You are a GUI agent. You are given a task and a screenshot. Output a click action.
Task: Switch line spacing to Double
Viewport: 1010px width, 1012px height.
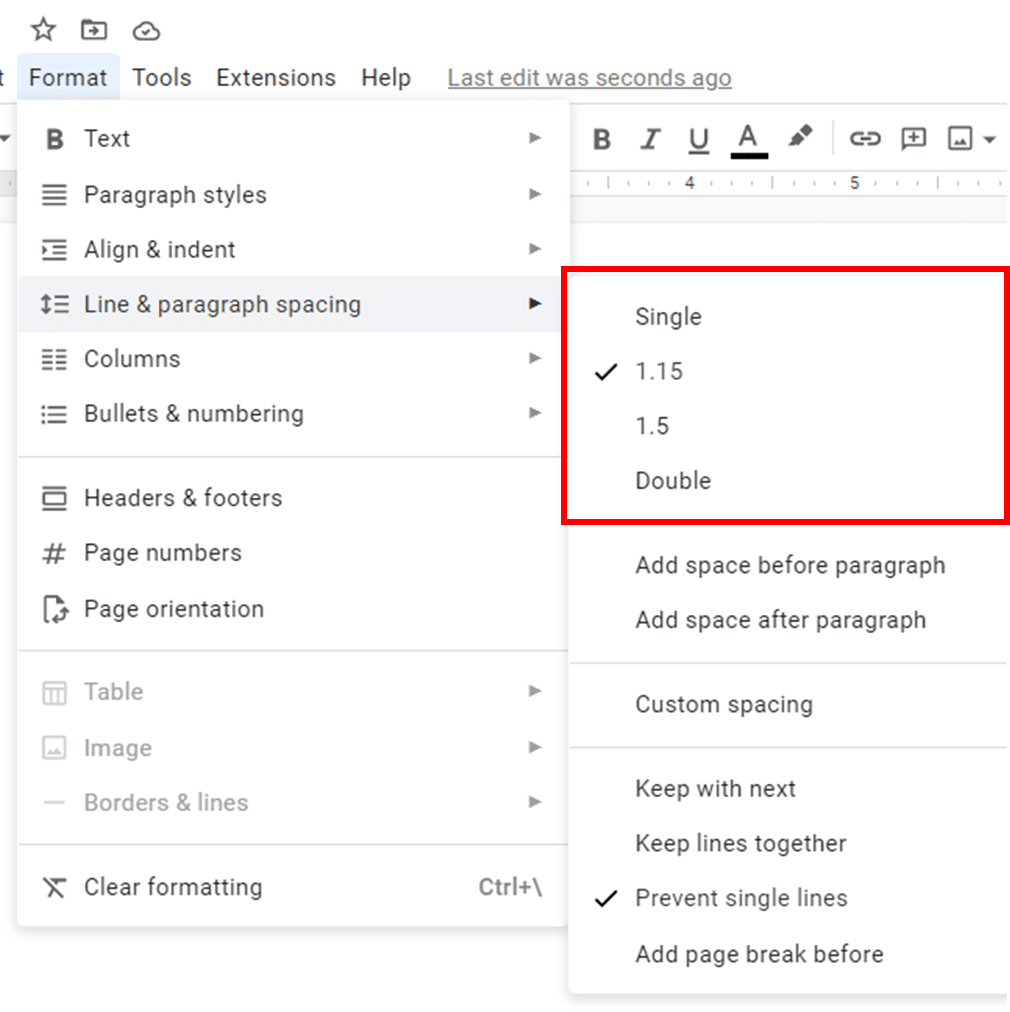672,480
